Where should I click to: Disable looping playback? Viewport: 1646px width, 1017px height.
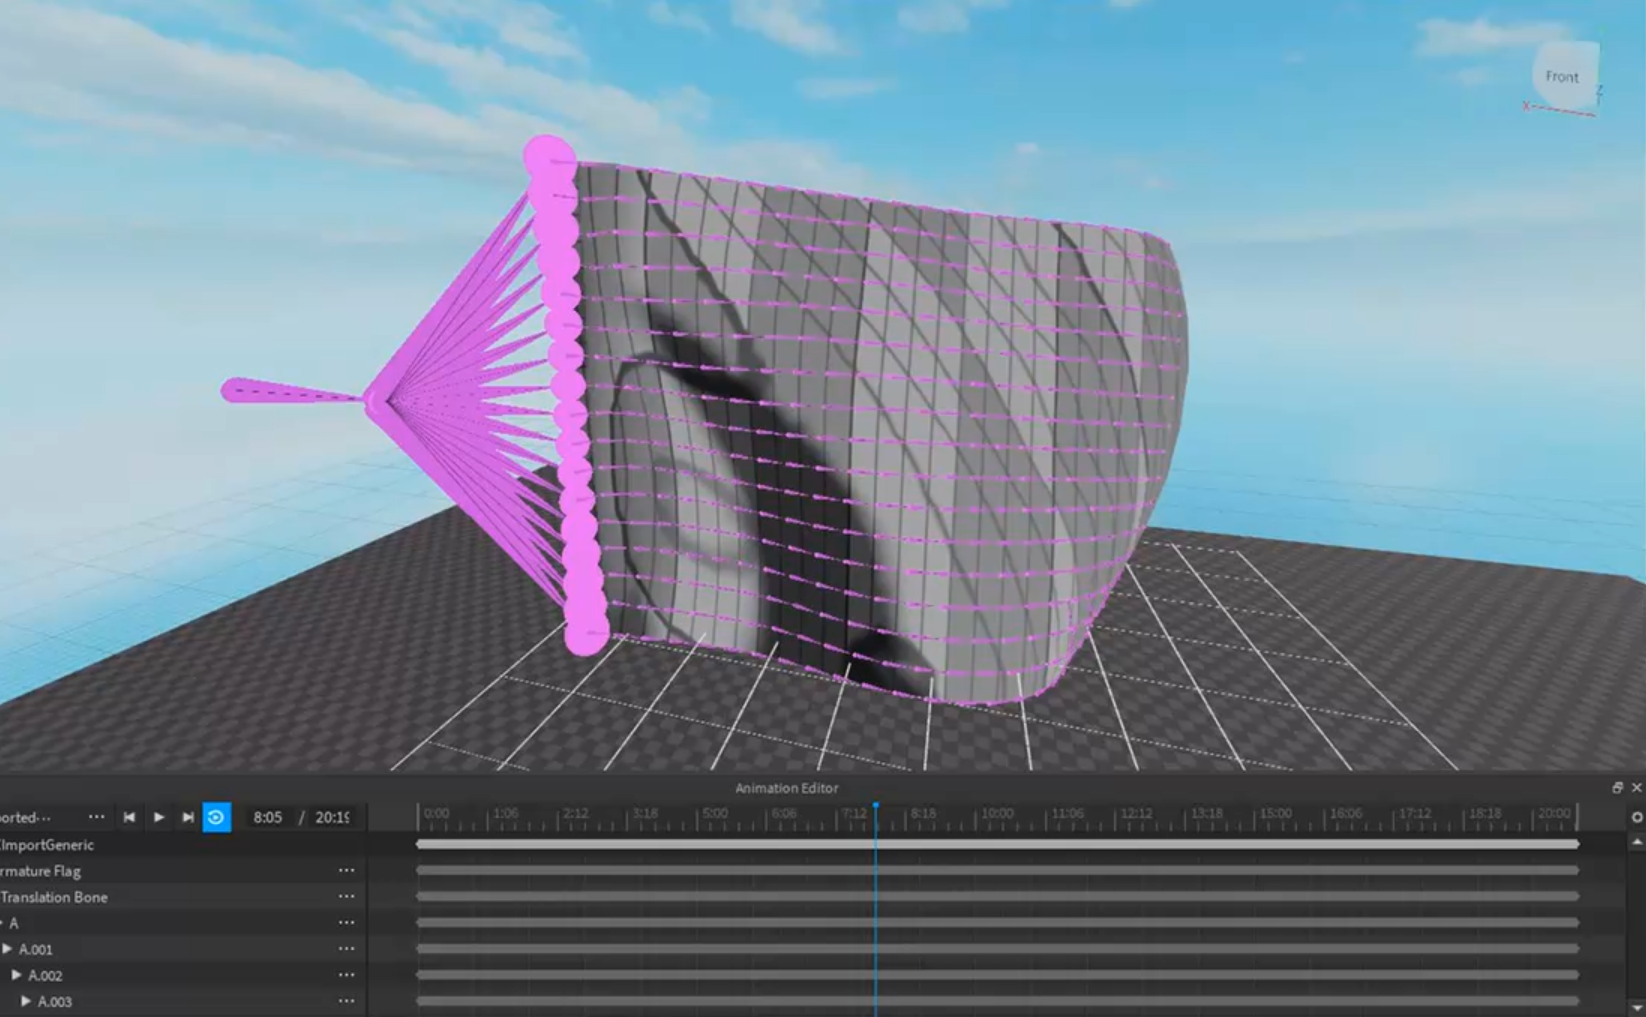pyautogui.click(x=216, y=817)
